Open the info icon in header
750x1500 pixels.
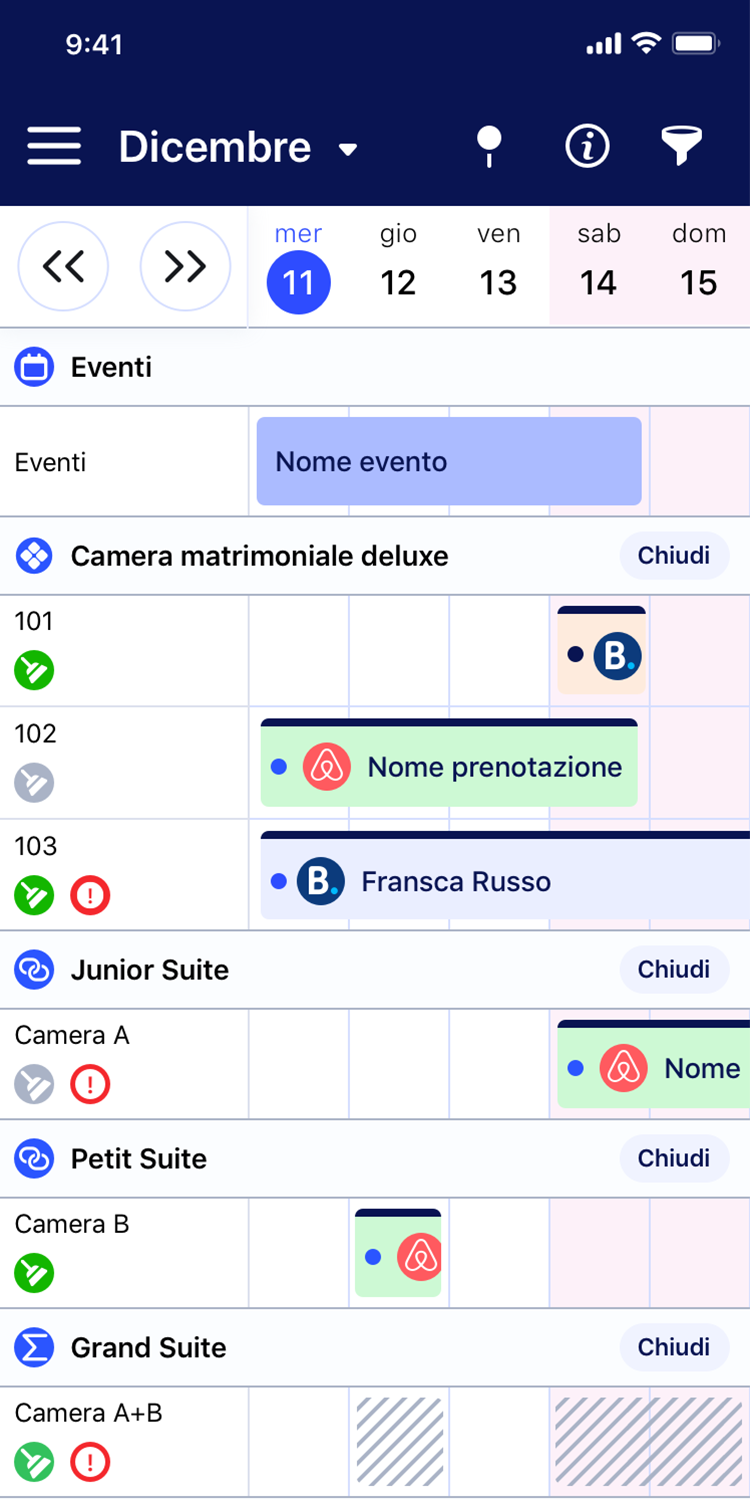pyautogui.click(x=587, y=147)
